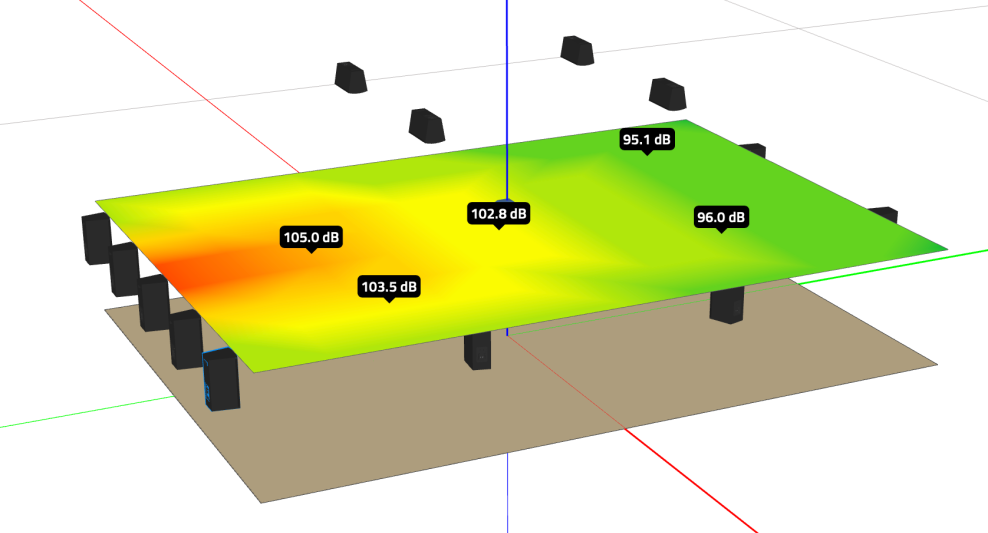Image resolution: width=988 pixels, height=533 pixels.
Task: Click the blue vertical axis line above the heatmap
Action: point(507,95)
